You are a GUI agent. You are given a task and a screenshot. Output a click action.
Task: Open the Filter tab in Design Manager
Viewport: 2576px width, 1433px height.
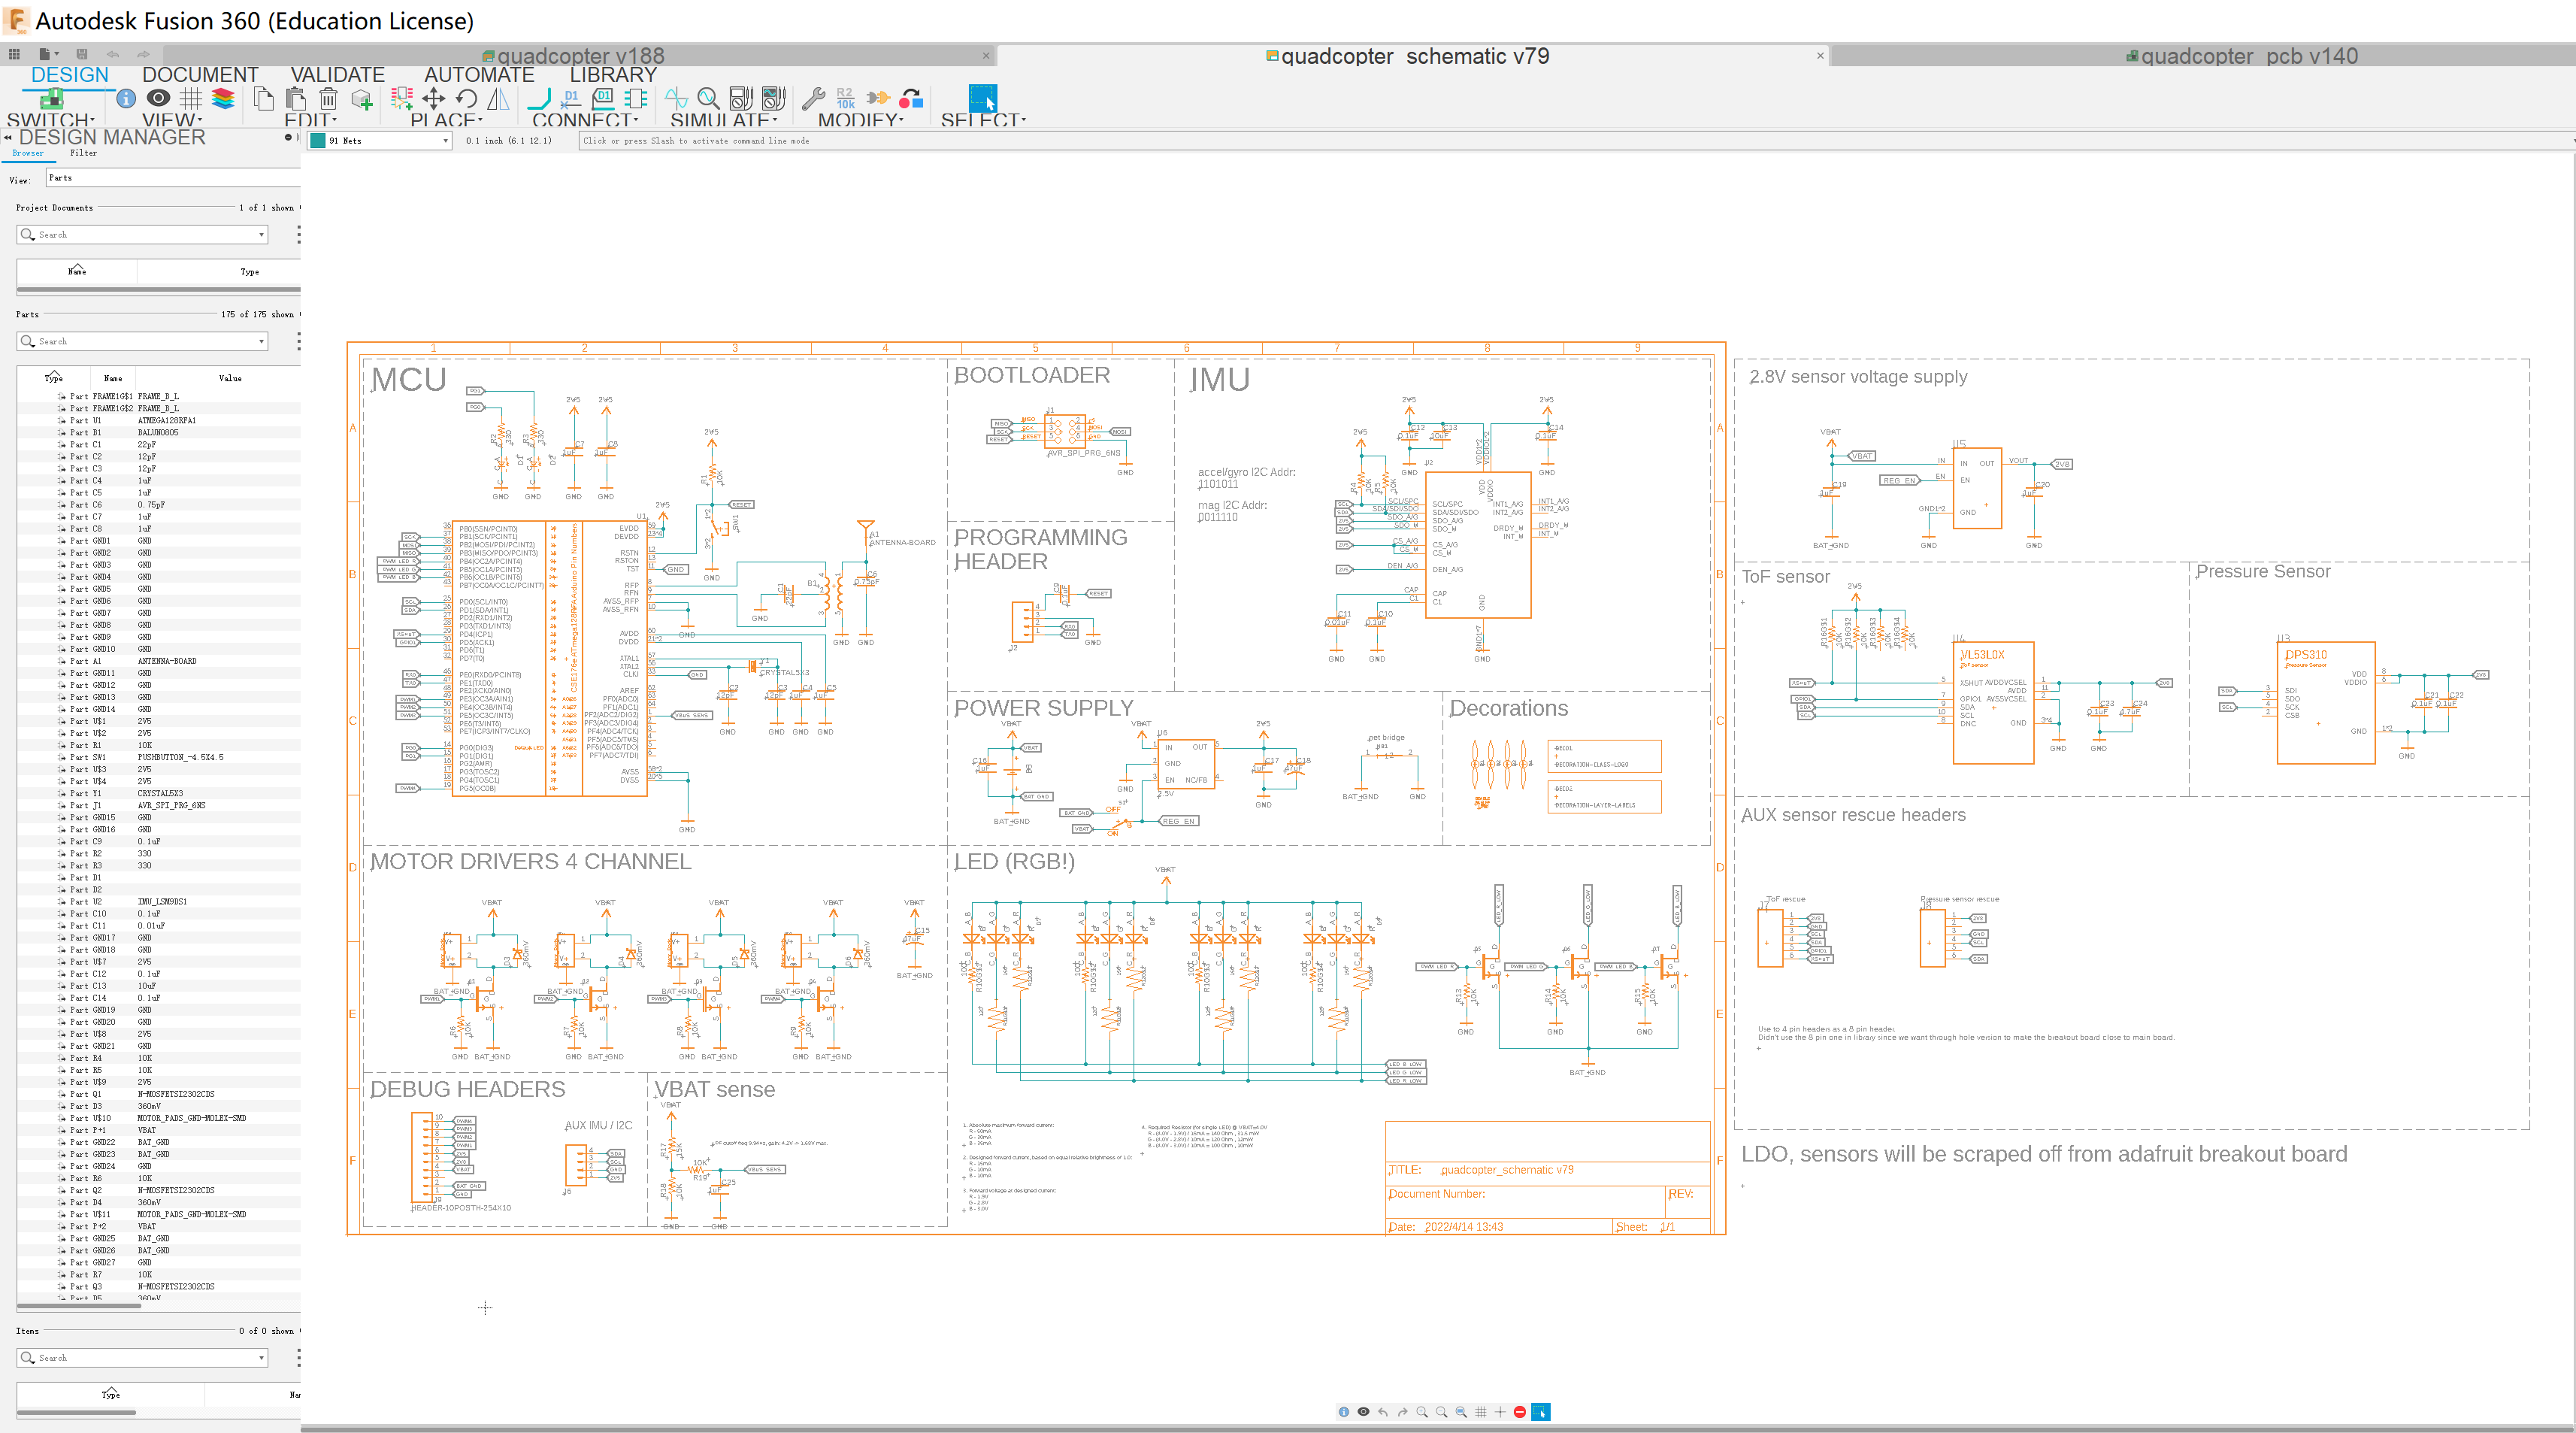coord(84,153)
